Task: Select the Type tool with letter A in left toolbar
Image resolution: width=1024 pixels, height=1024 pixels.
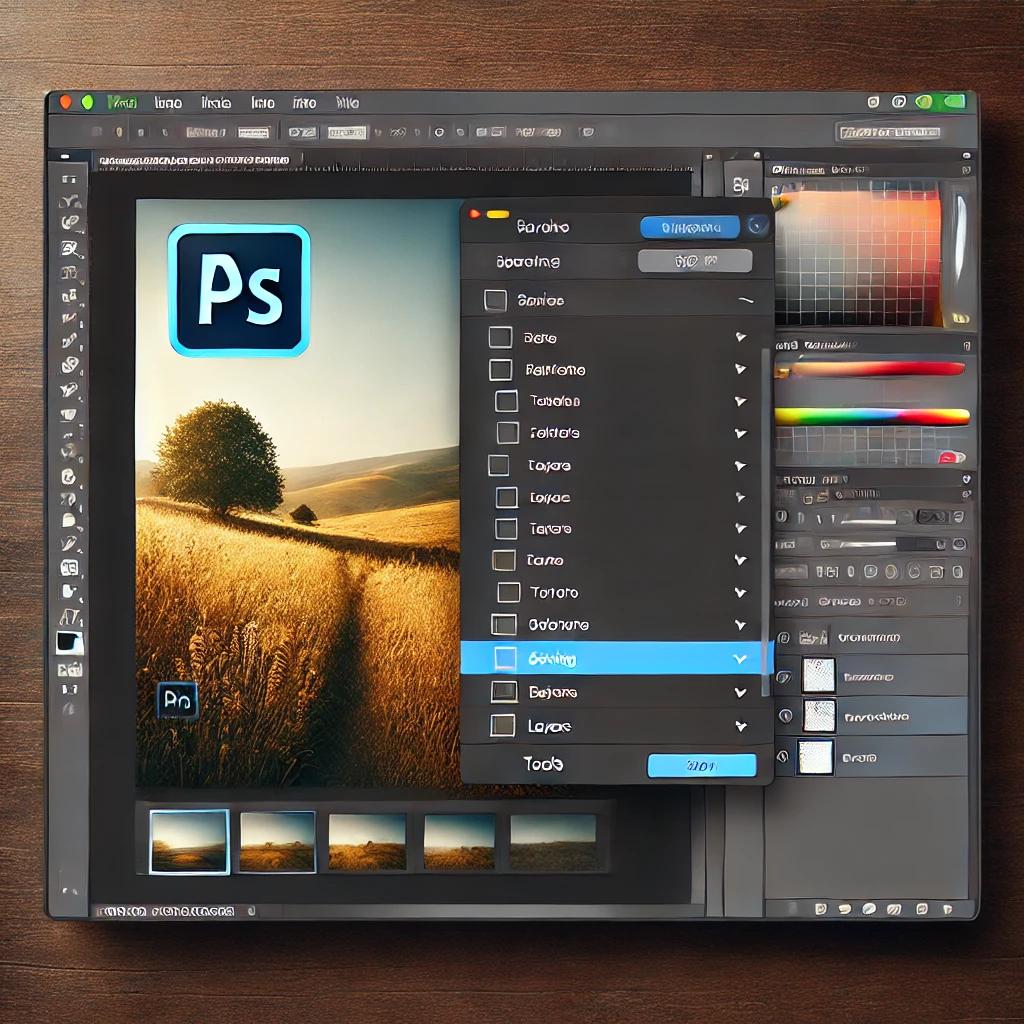Action: 70,616
